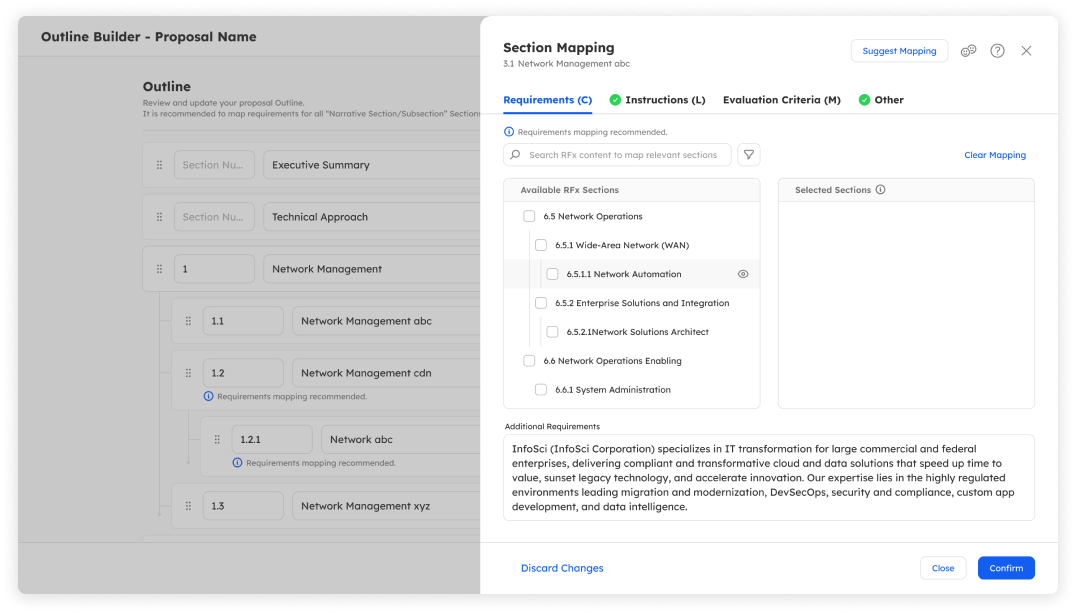This screenshot has height=614, width=1076.
Task: Click the Technical Approach title field
Action: (372, 217)
